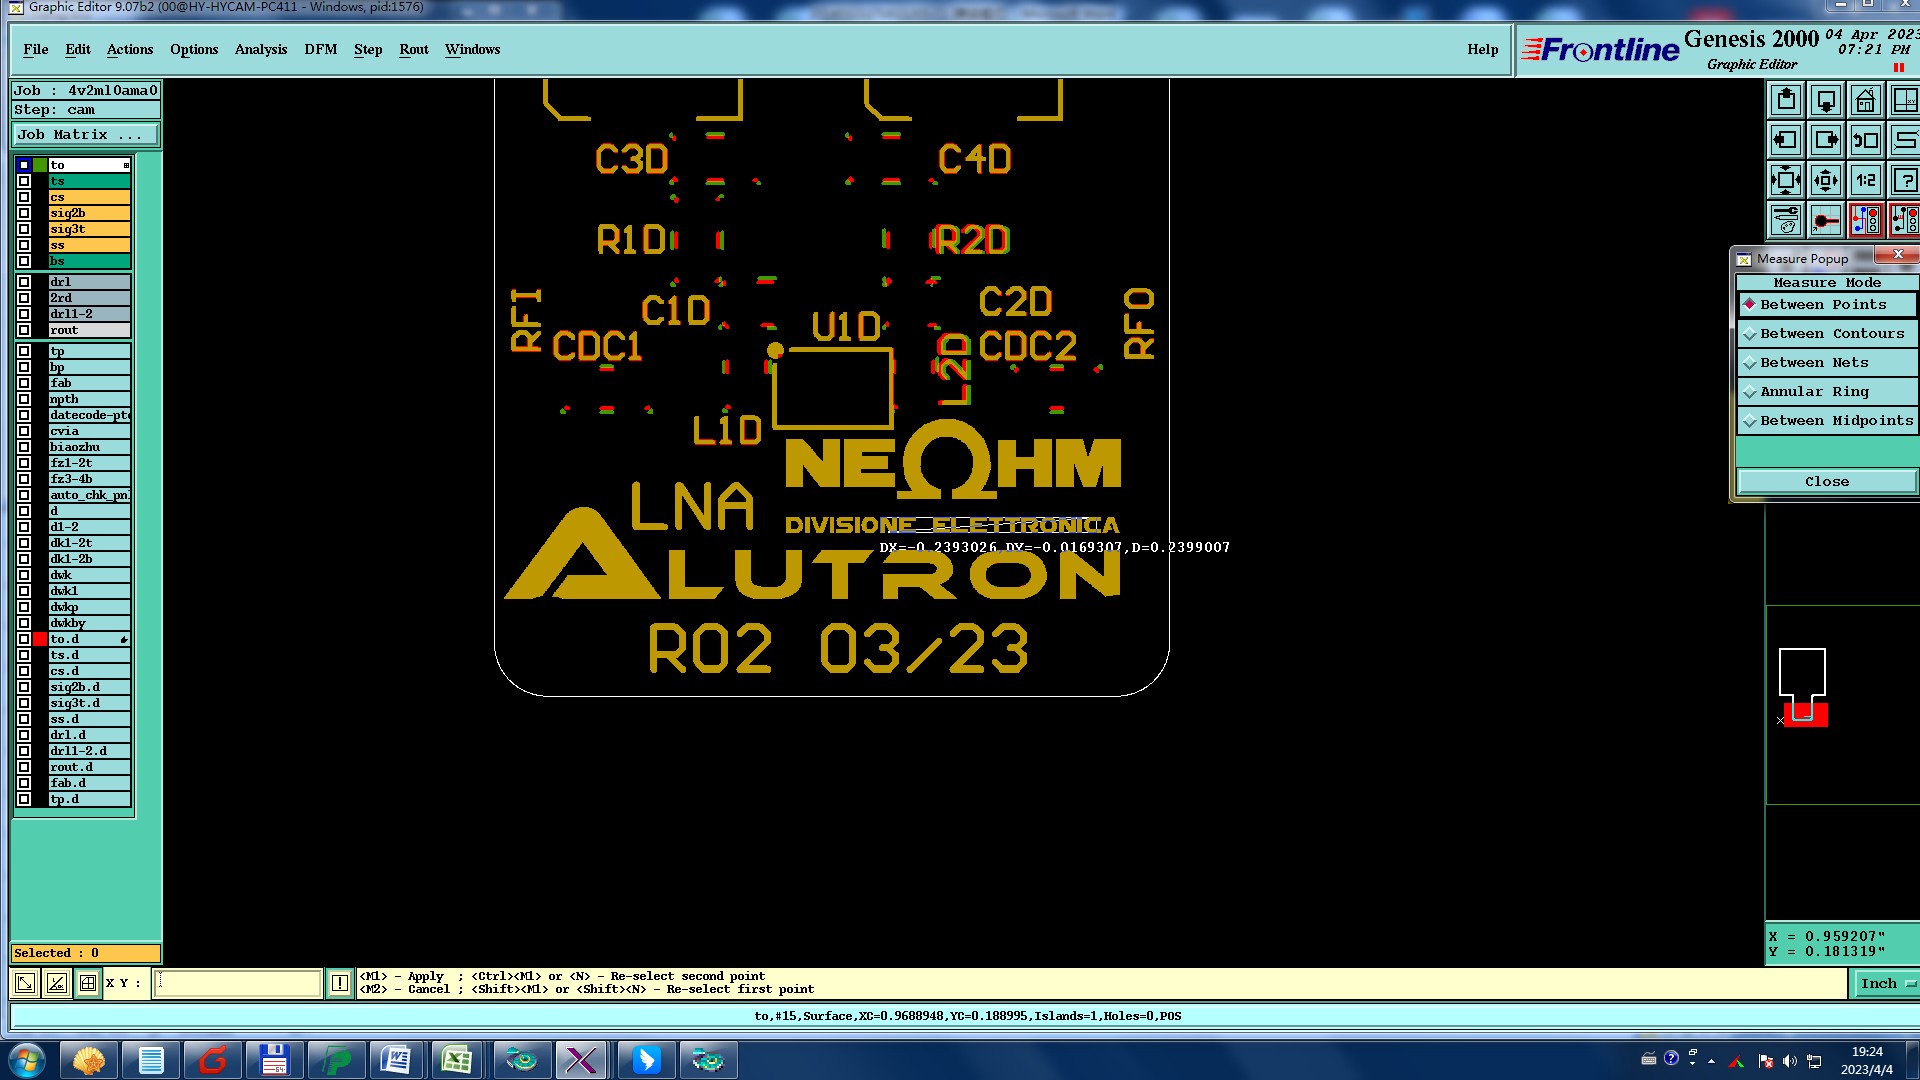
Task: Click the zoom out arrows icon
Action: 1826,180
